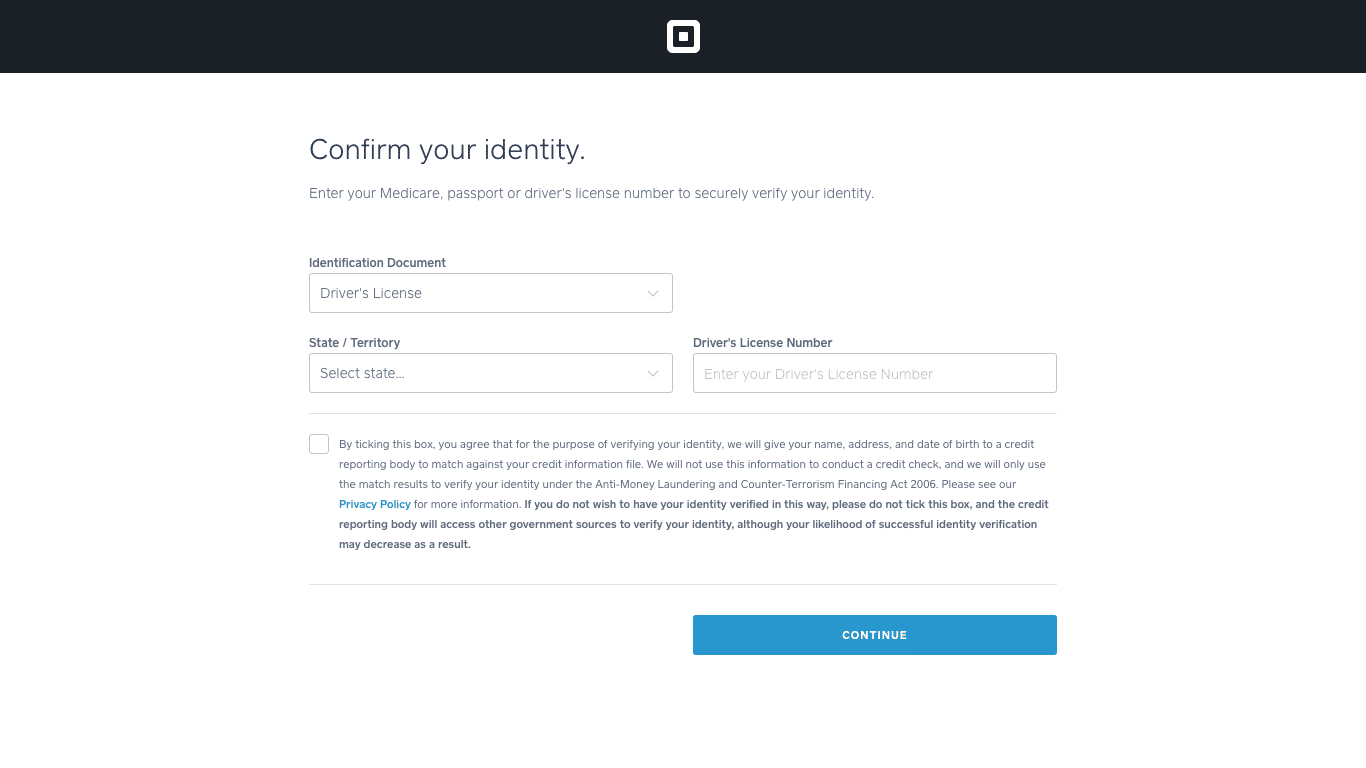This screenshot has height=768, width=1366.
Task: Click the Driver's License Number field label
Action: click(x=762, y=343)
